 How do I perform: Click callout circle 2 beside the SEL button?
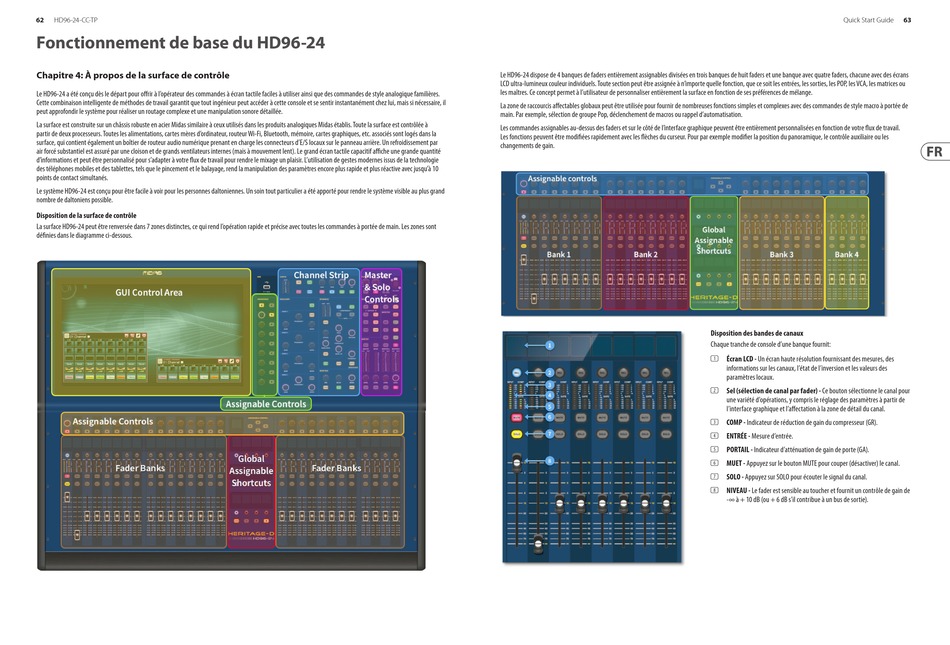point(550,373)
